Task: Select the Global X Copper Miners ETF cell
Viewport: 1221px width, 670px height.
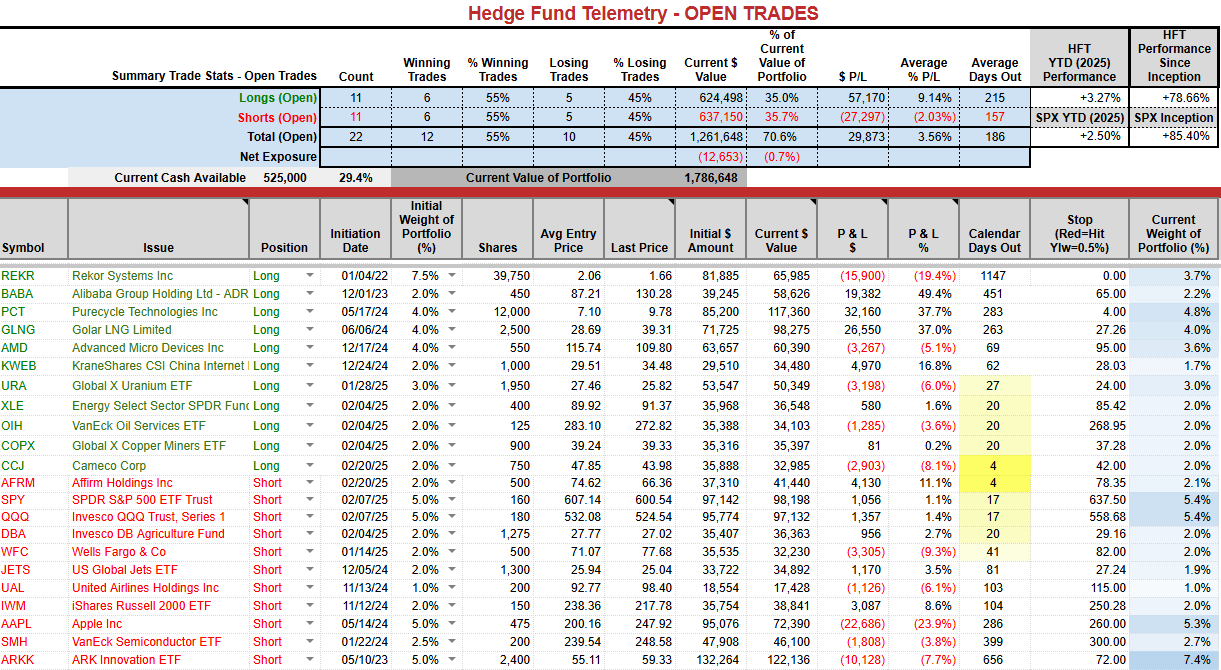Action: click(x=158, y=446)
